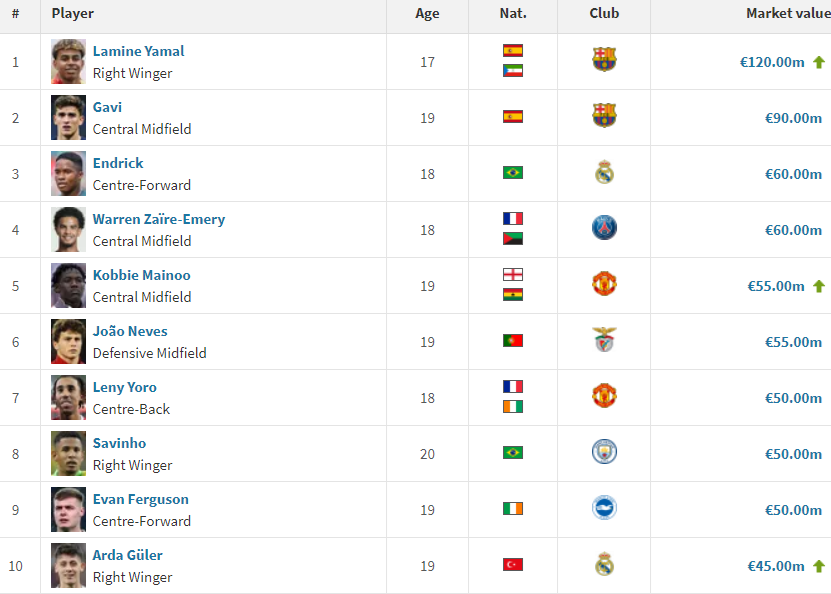Open Gavi's €90.00m market value link

pos(793,118)
